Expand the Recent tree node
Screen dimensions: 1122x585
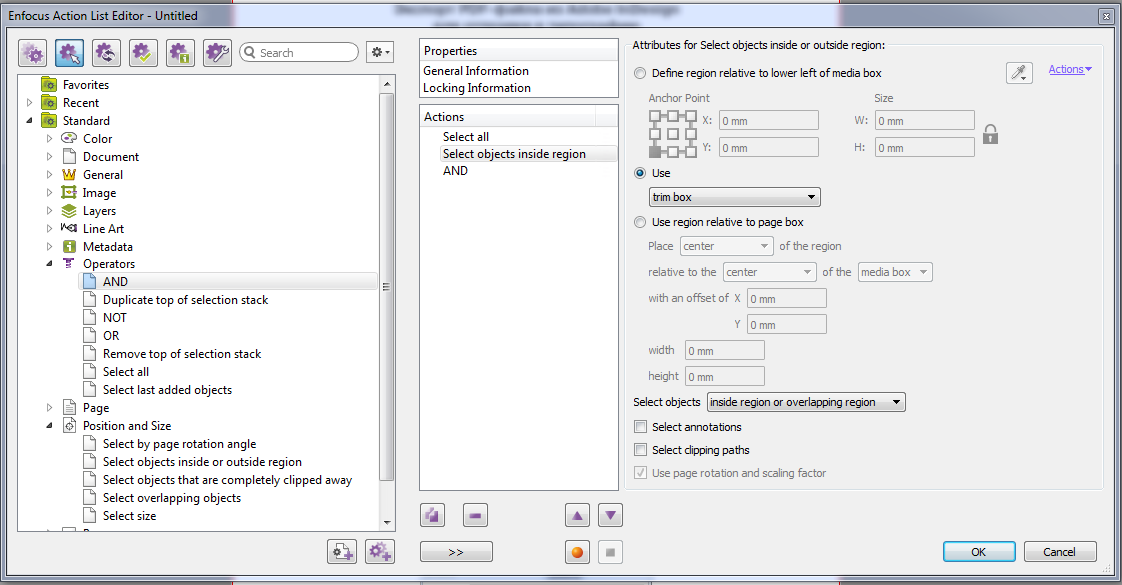point(29,102)
